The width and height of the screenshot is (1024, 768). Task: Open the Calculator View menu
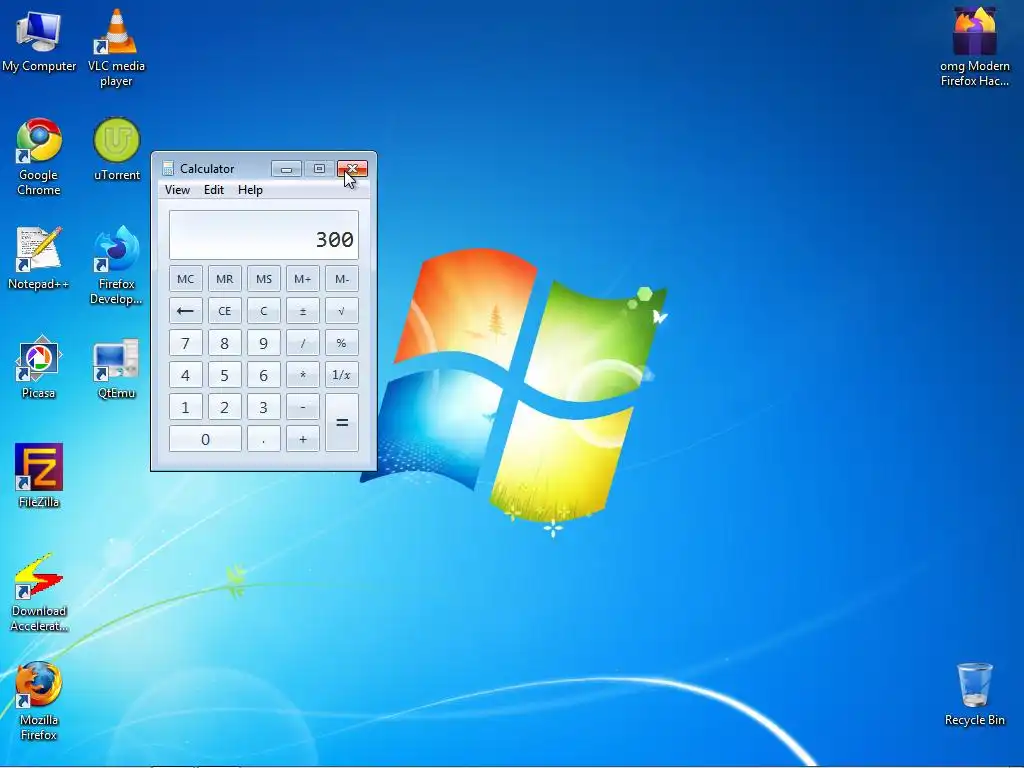177,190
